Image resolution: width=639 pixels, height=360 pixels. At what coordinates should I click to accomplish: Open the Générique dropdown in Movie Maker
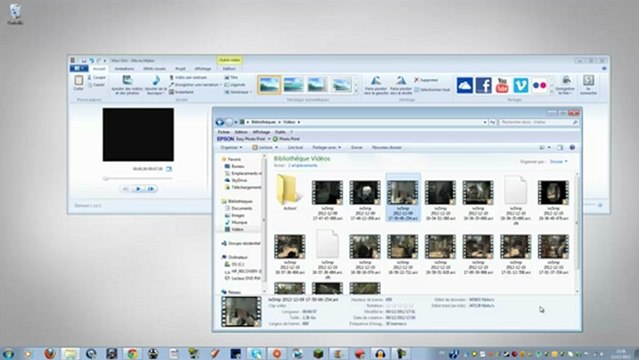(x=238, y=92)
